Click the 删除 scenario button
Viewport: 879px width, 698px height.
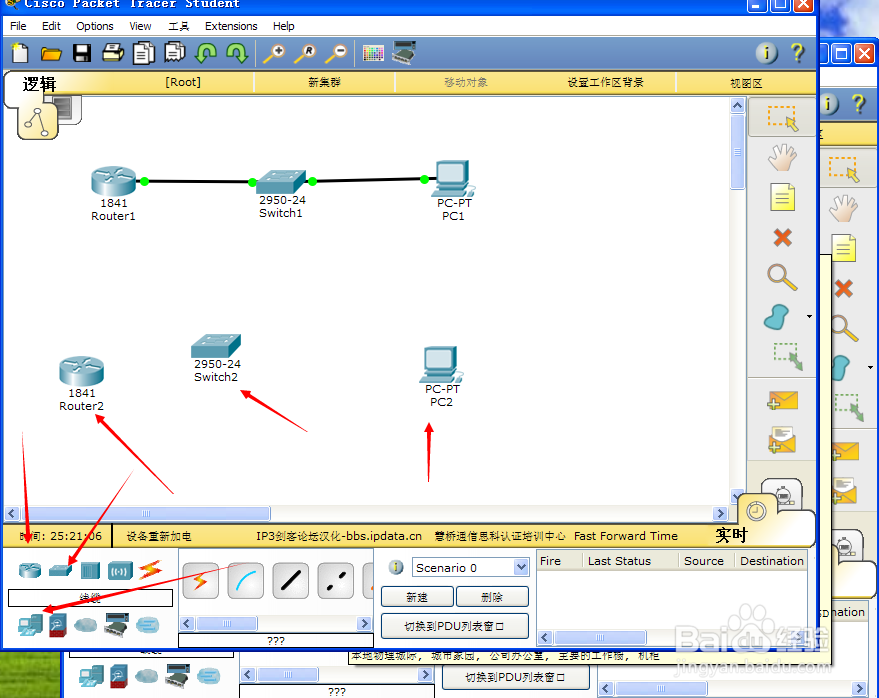pyautogui.click(x=492, y=597)
